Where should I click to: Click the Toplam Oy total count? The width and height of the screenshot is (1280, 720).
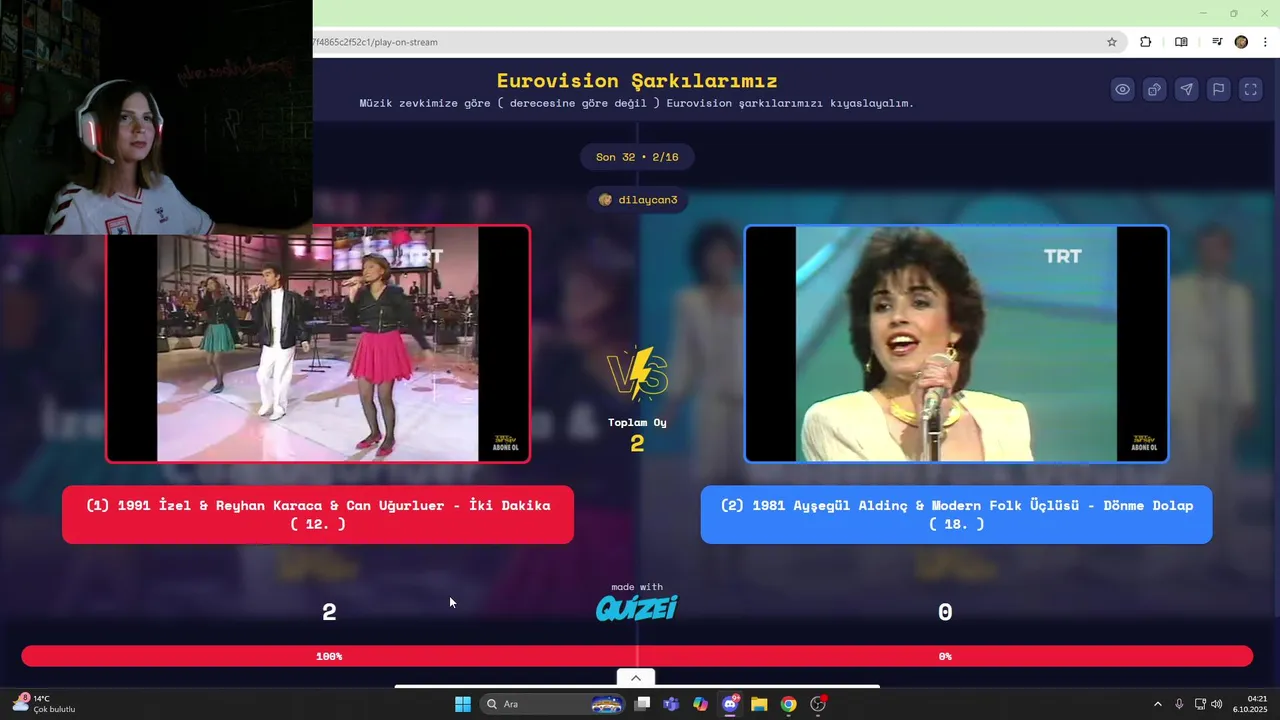click(x=637, y=434)
